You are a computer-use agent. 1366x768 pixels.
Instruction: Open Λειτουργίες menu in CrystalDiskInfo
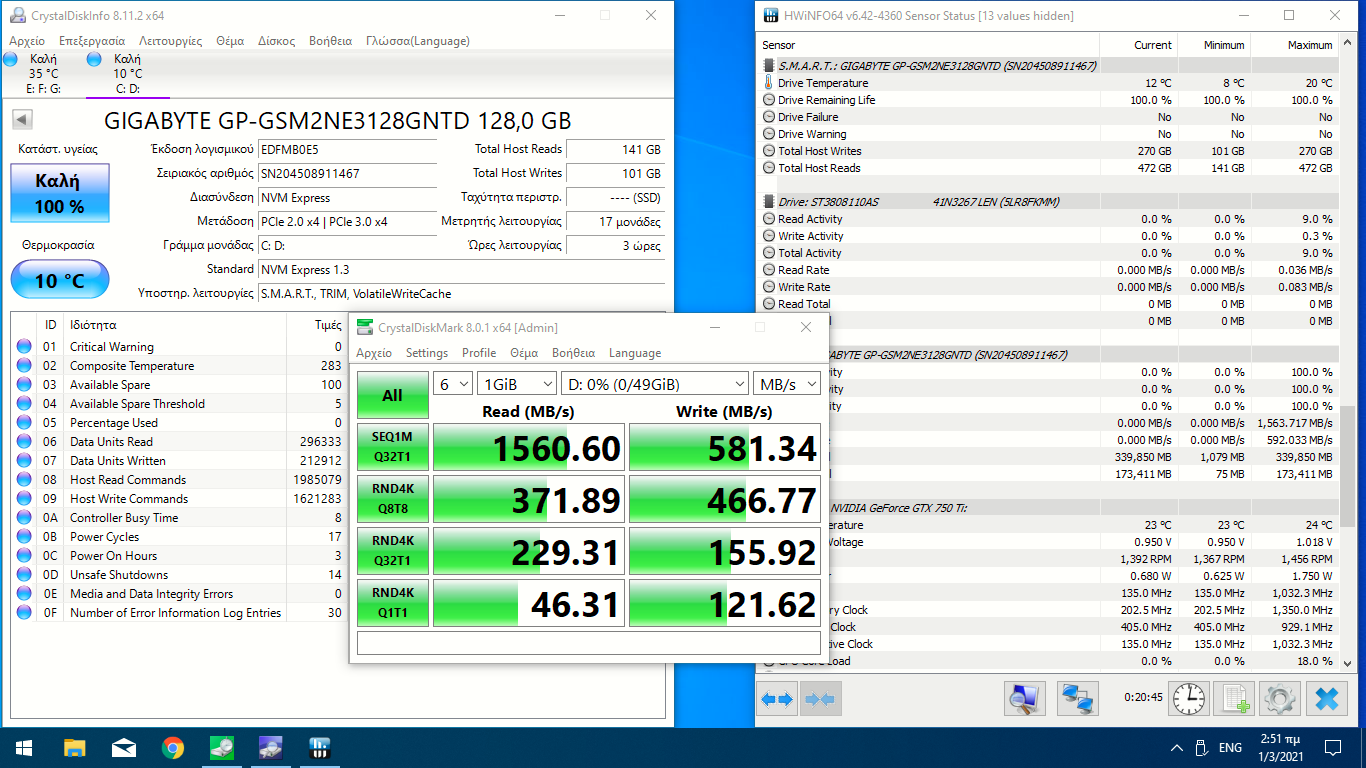(171, 41)
